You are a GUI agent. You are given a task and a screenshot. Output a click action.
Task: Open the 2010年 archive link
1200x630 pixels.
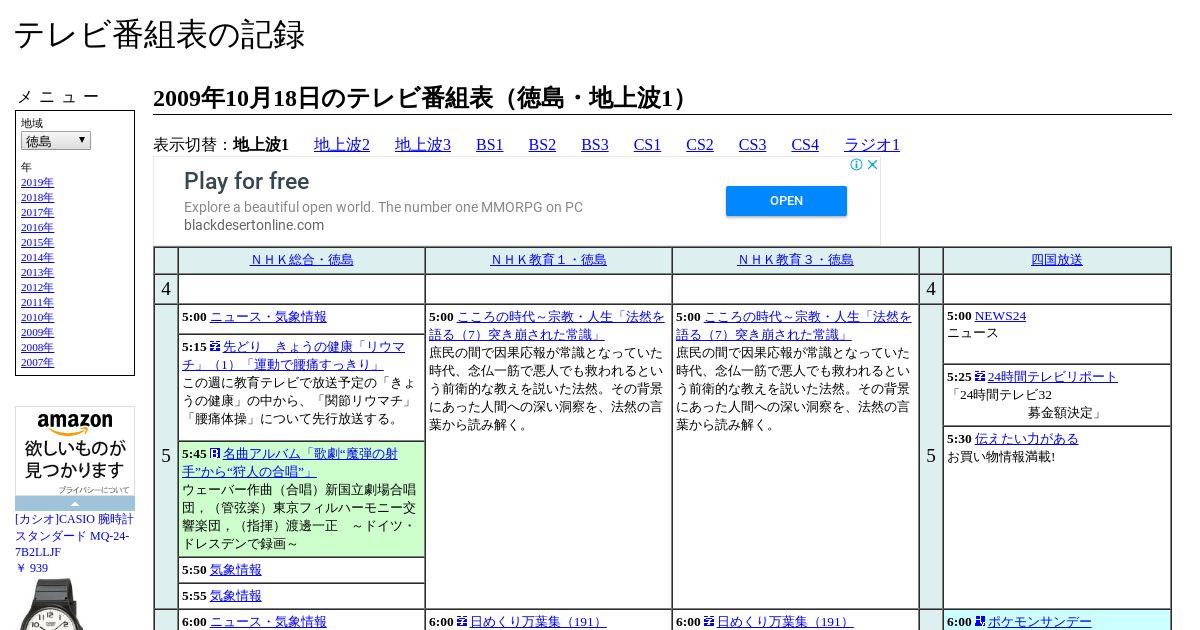tap(37, 318)
